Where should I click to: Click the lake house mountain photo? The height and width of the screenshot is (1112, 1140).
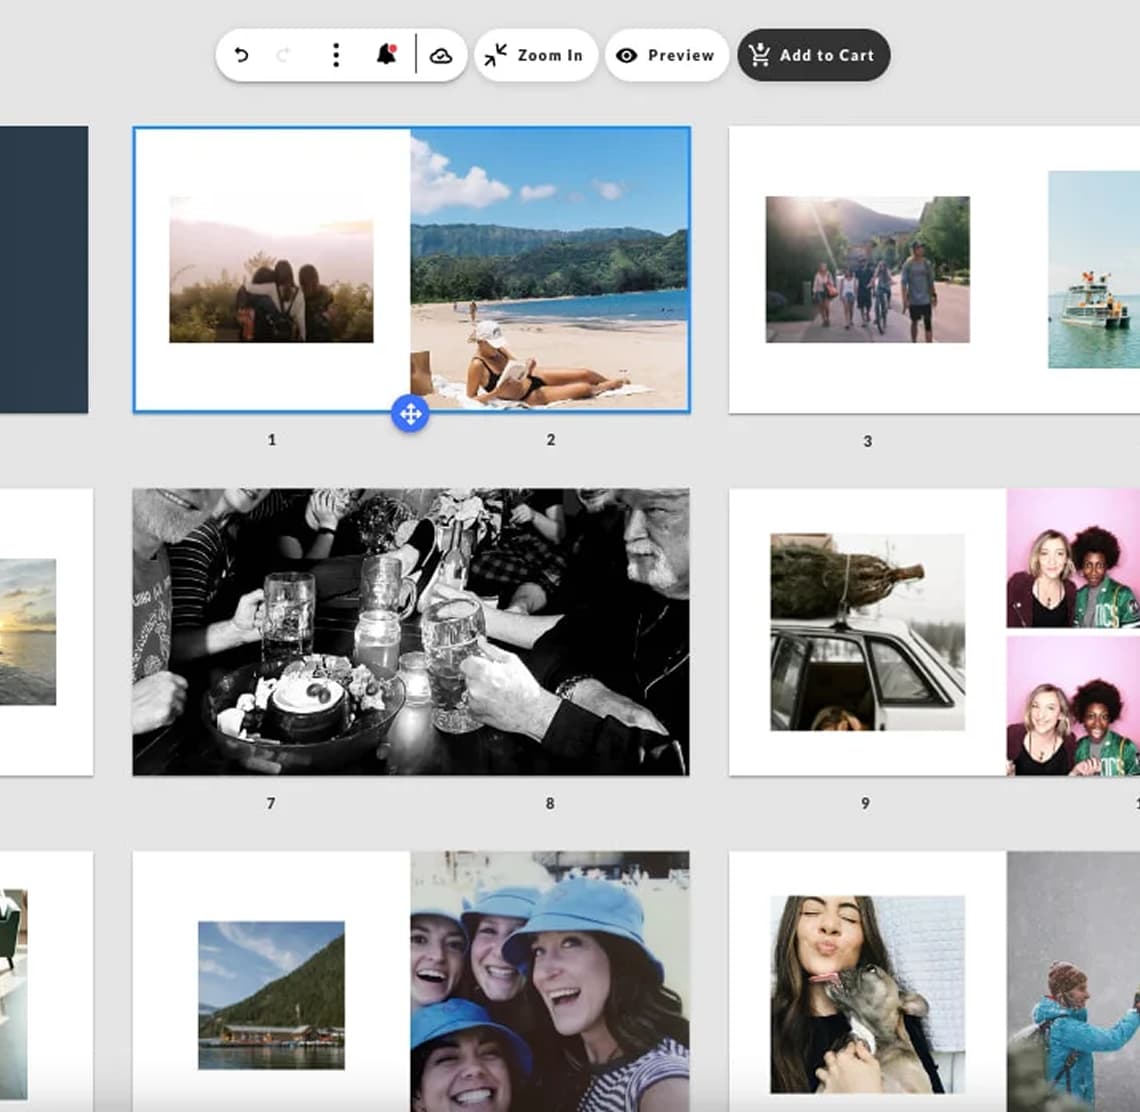tap(271, 995)
